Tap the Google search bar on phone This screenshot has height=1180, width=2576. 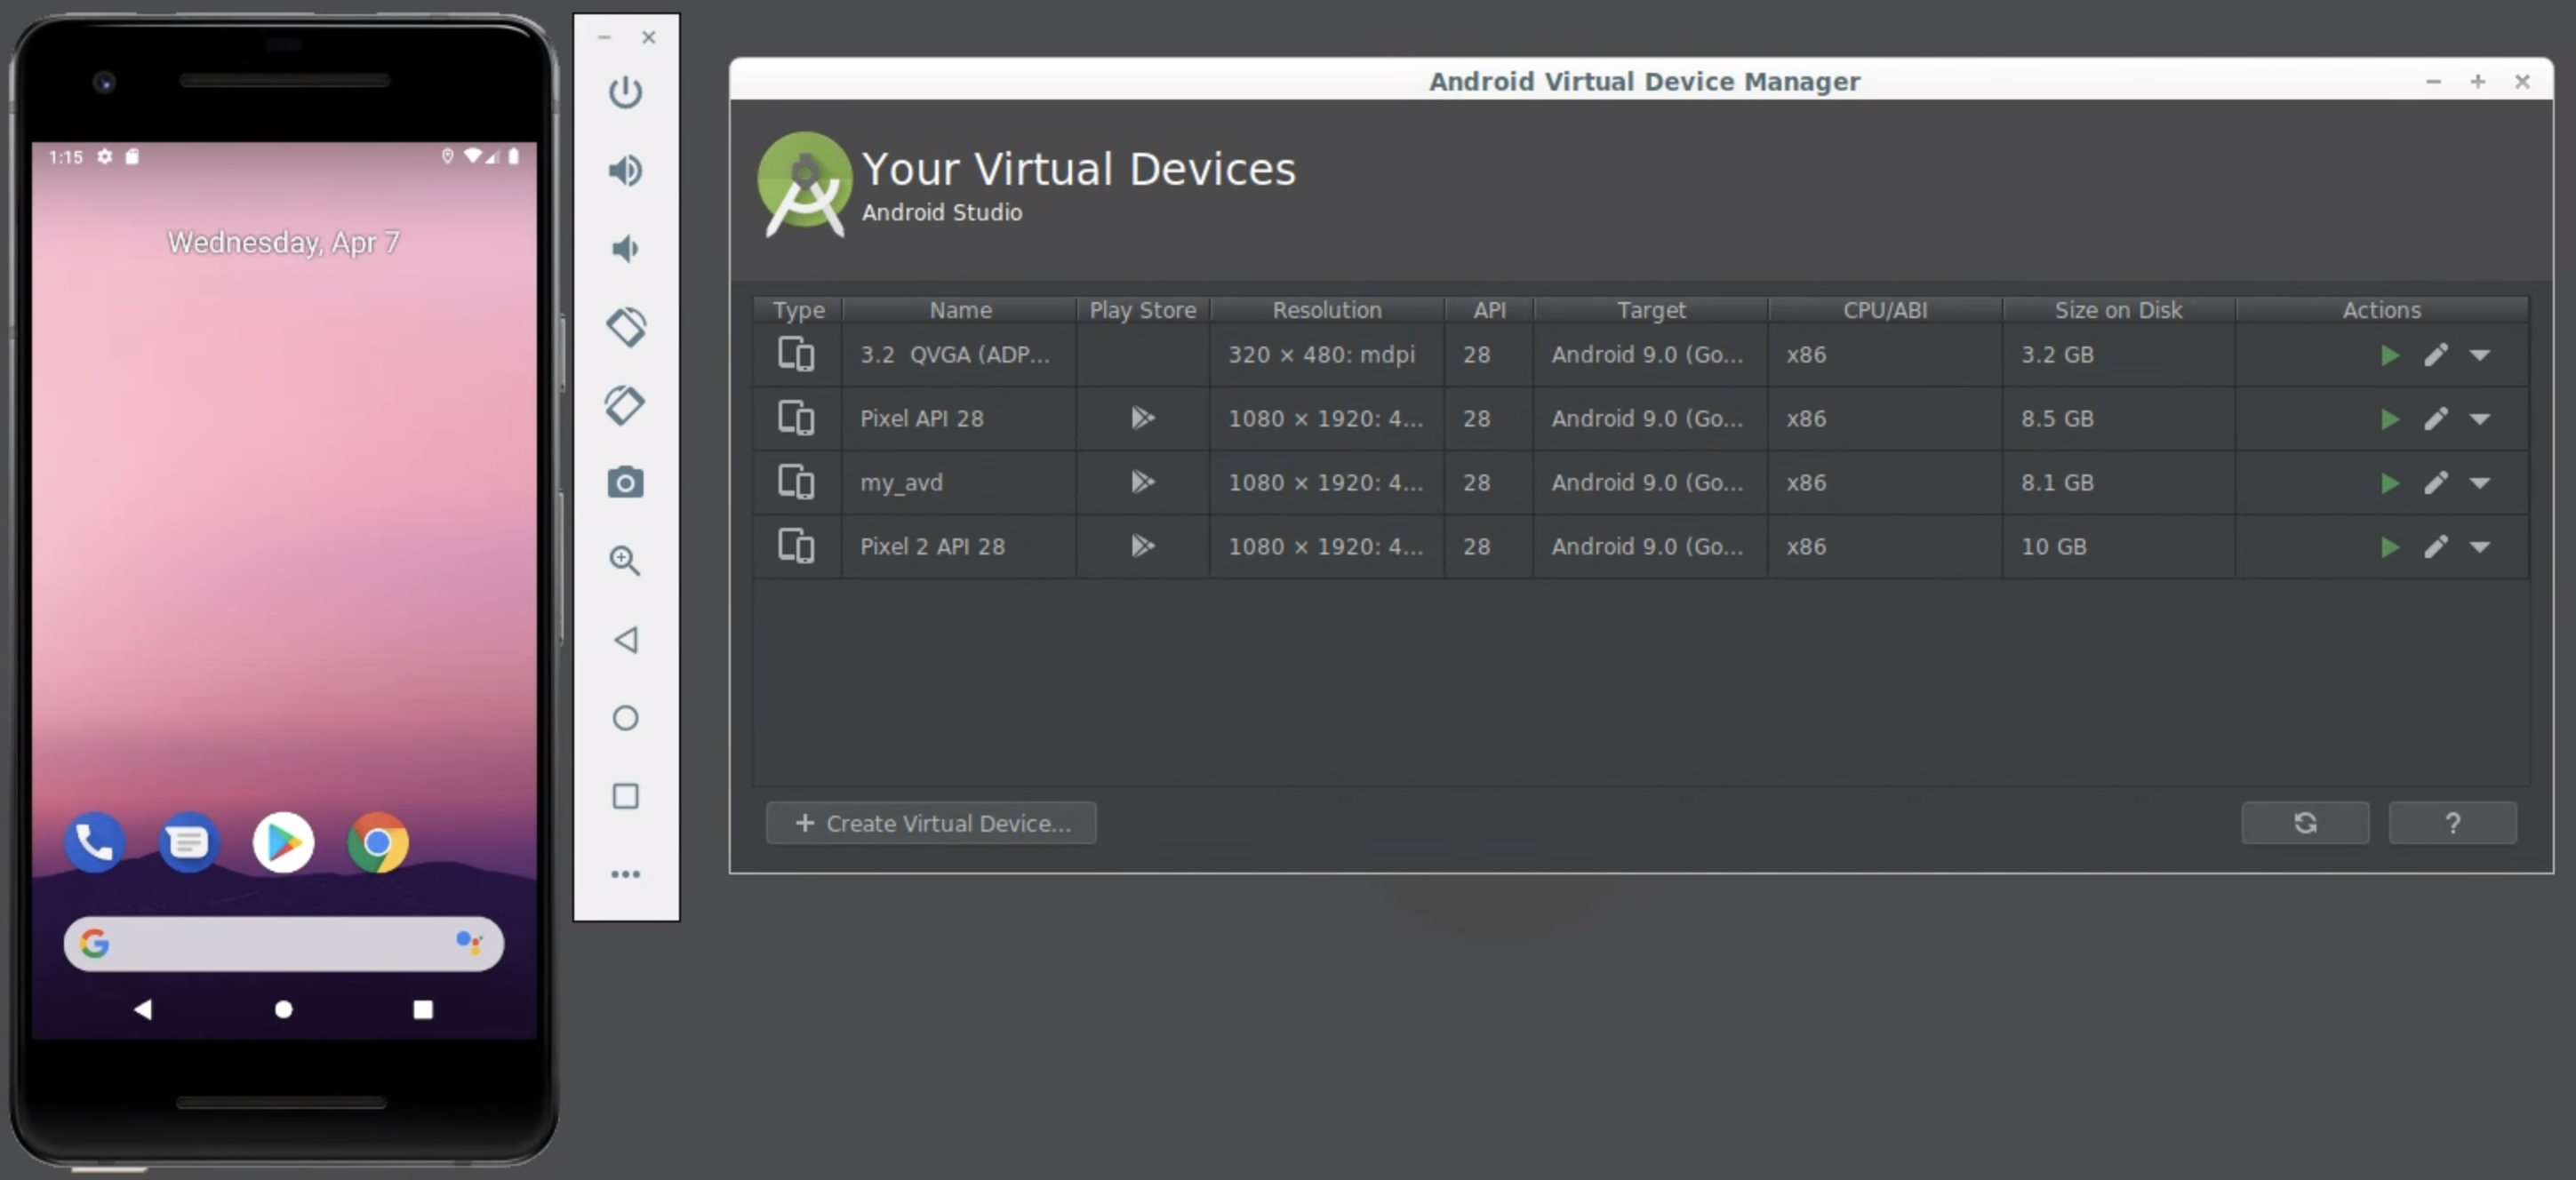[x=283, y=943]
